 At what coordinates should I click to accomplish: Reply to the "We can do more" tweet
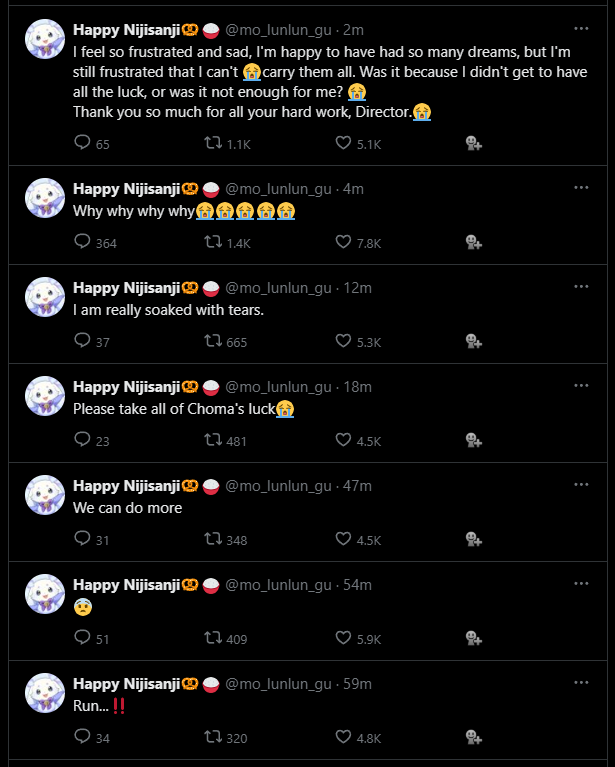pyautogui.click(x=82, y=539)
